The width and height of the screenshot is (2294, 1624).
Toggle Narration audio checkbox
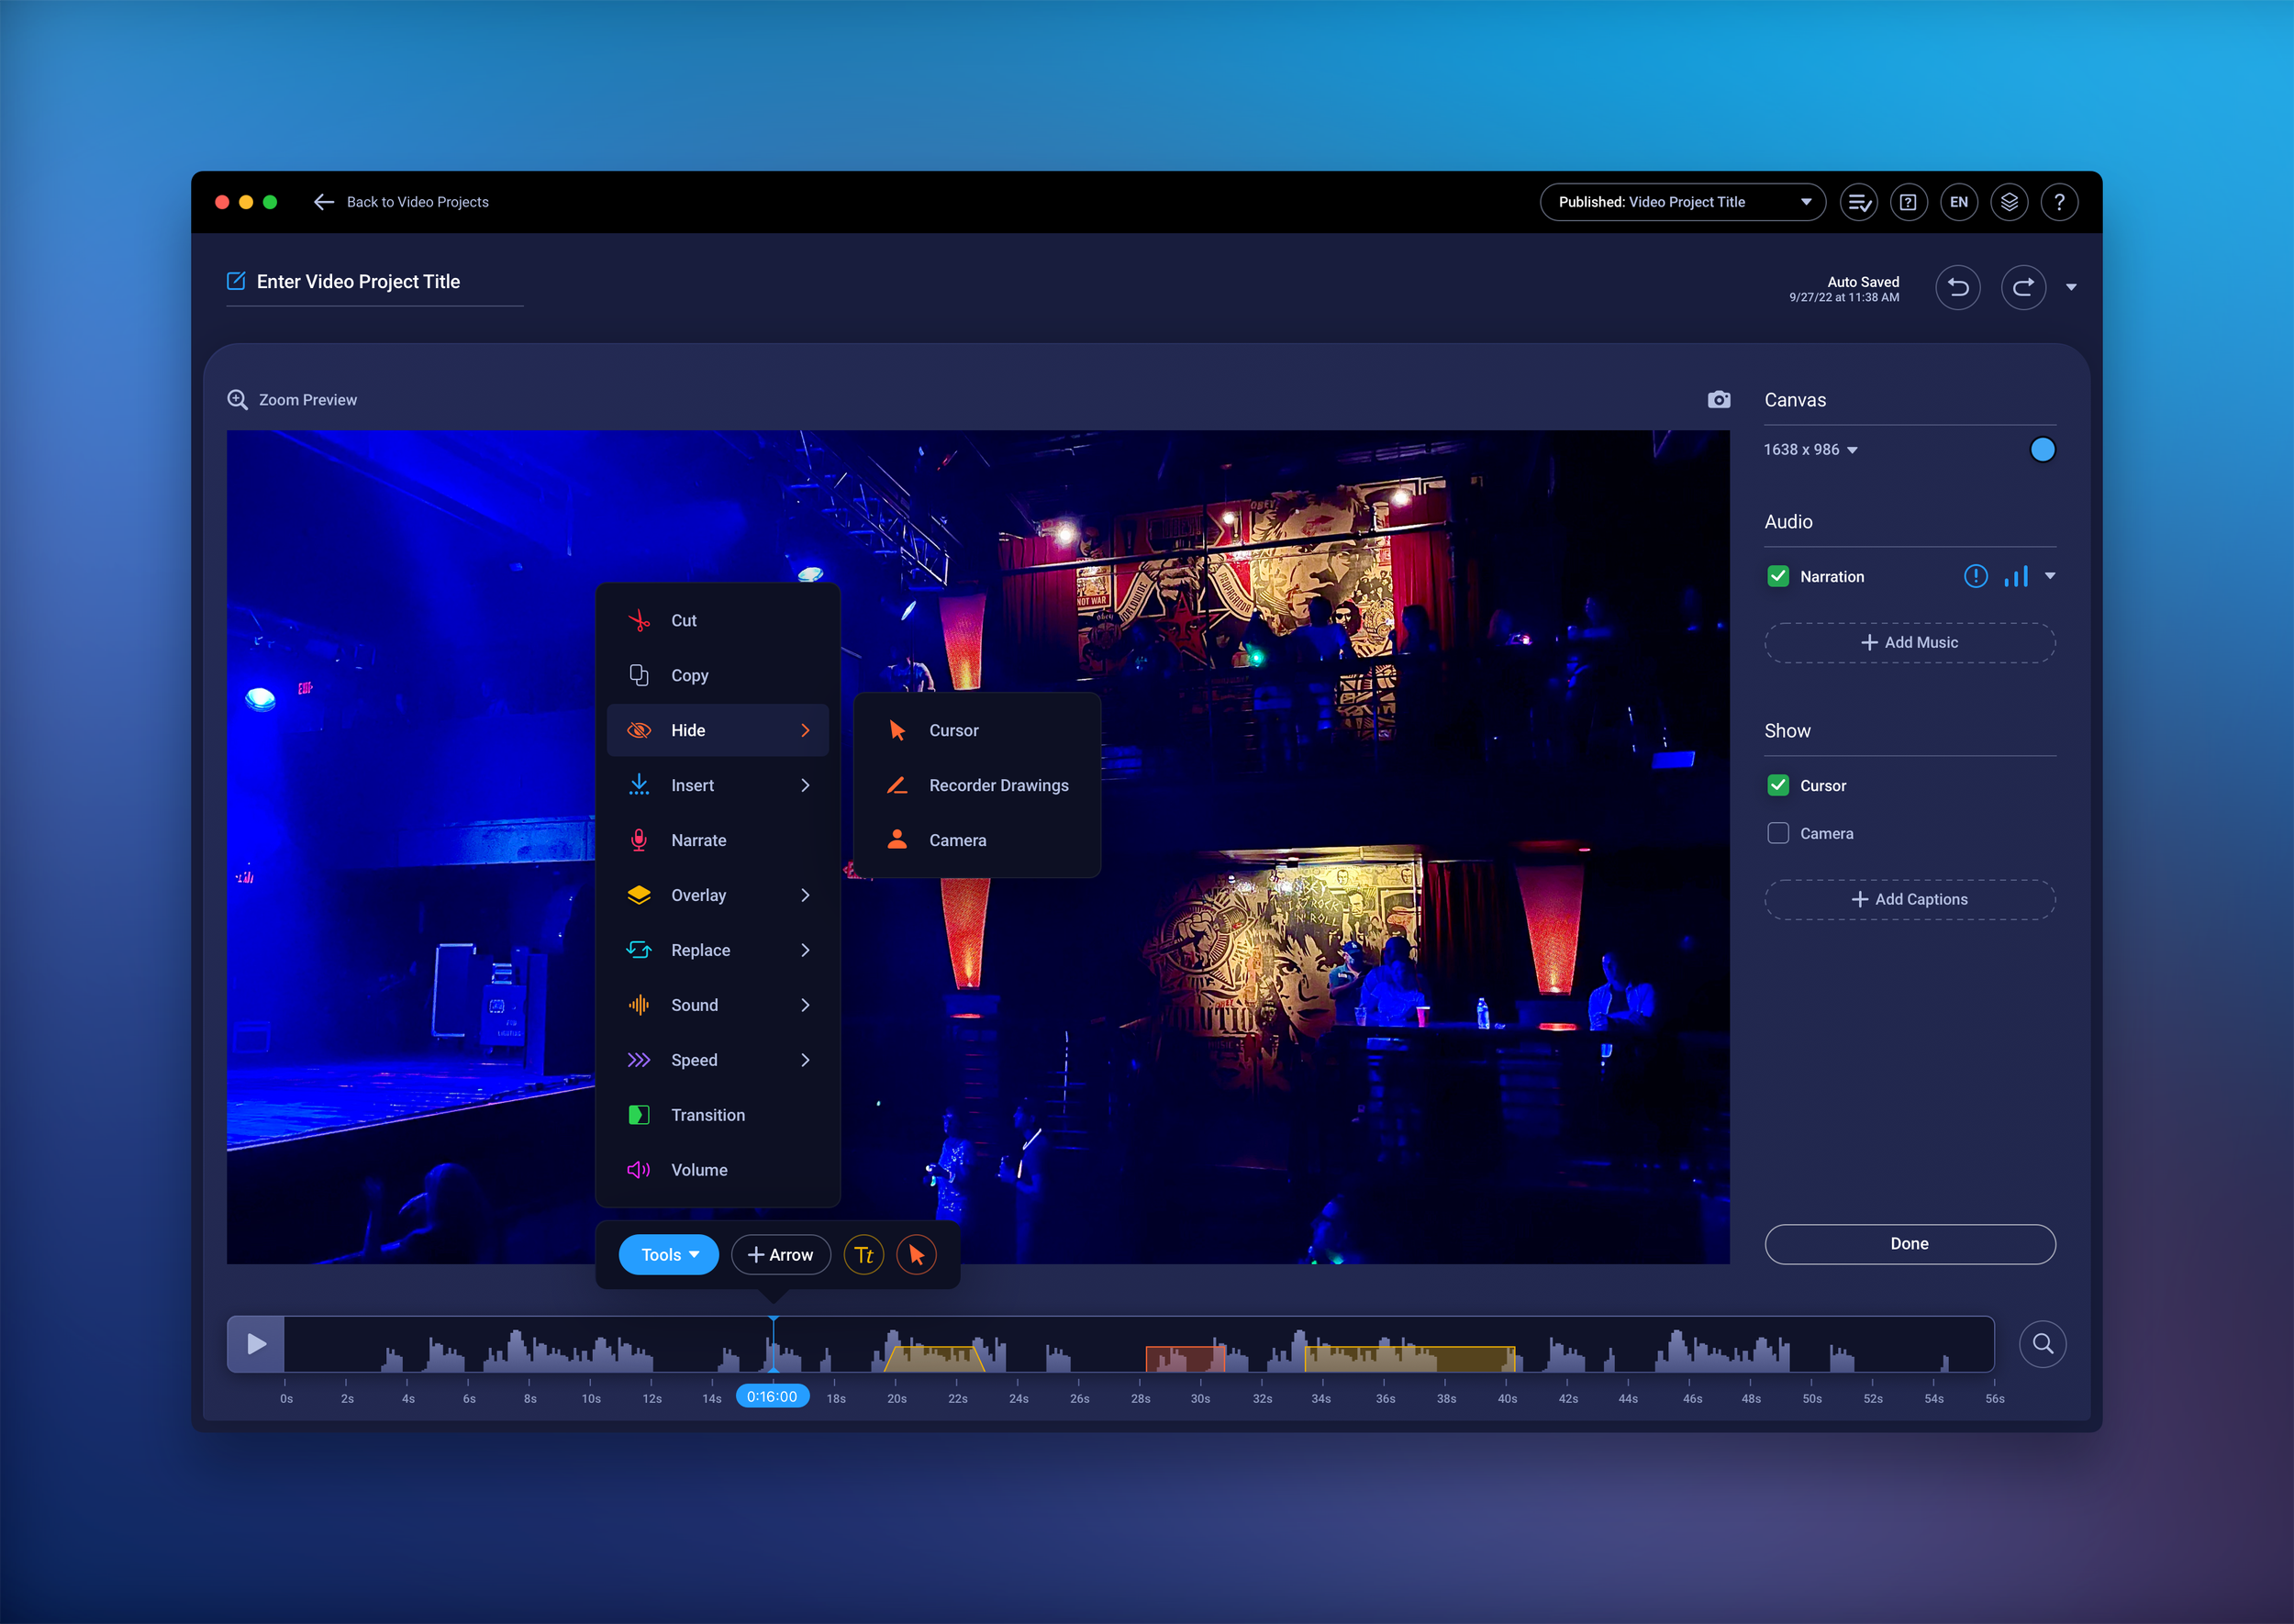[1778, 576]
